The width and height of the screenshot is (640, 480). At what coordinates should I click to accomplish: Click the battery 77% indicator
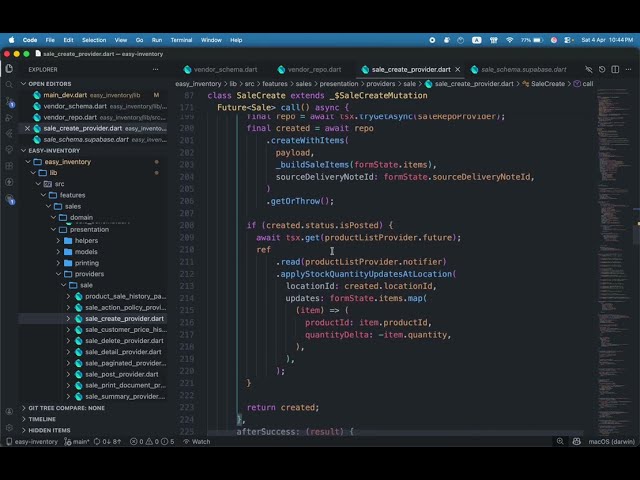531,40
